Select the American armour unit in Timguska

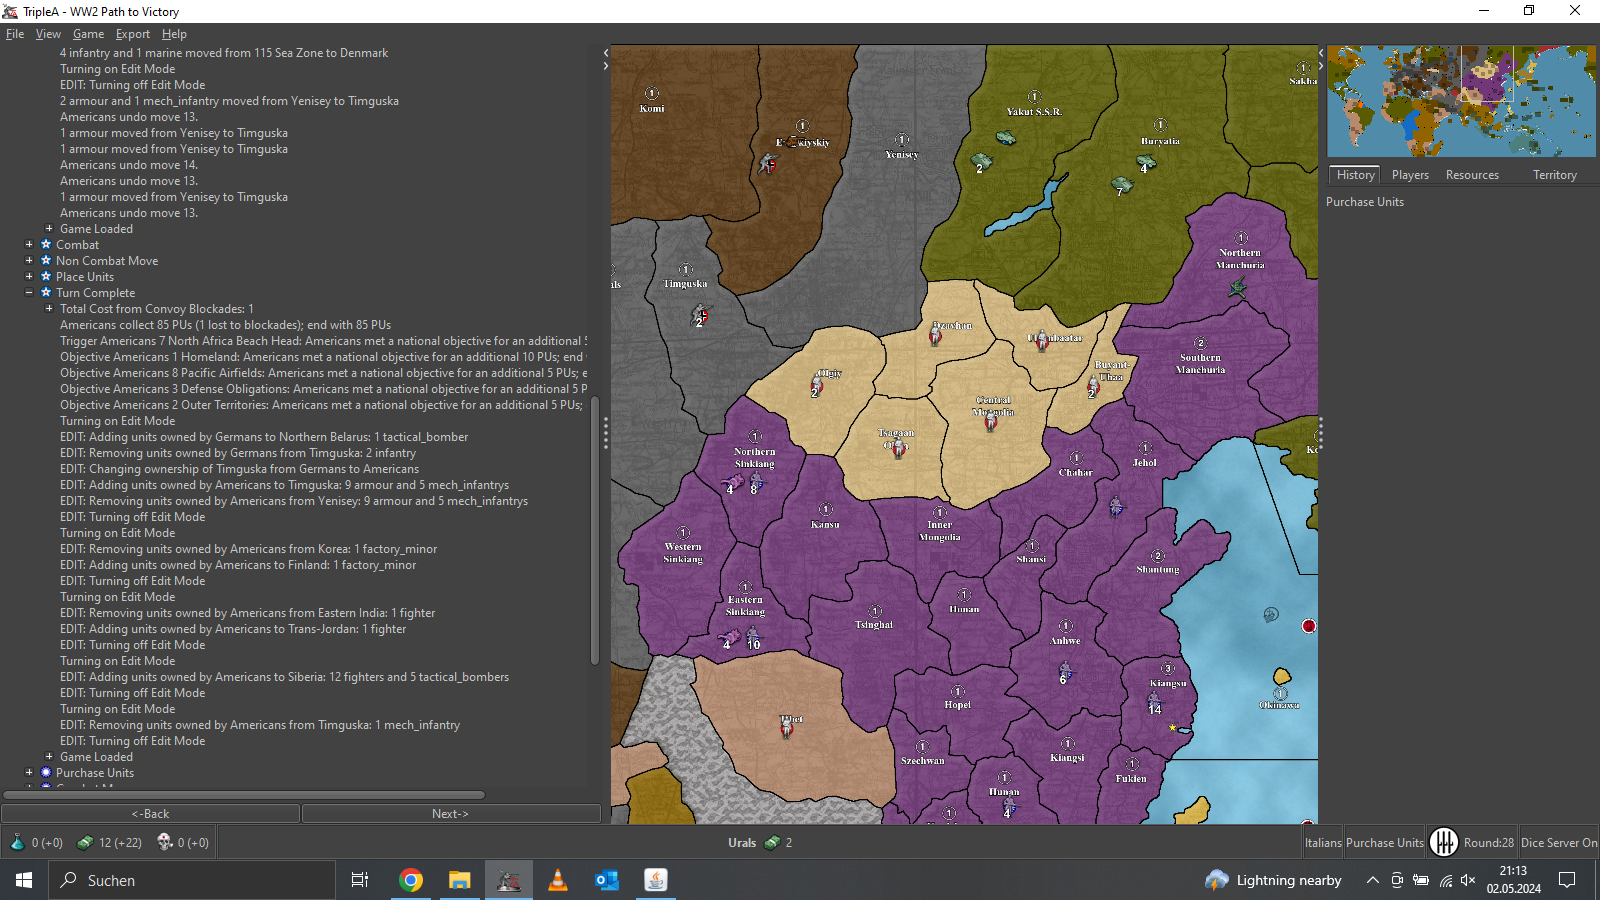[701, 315]
